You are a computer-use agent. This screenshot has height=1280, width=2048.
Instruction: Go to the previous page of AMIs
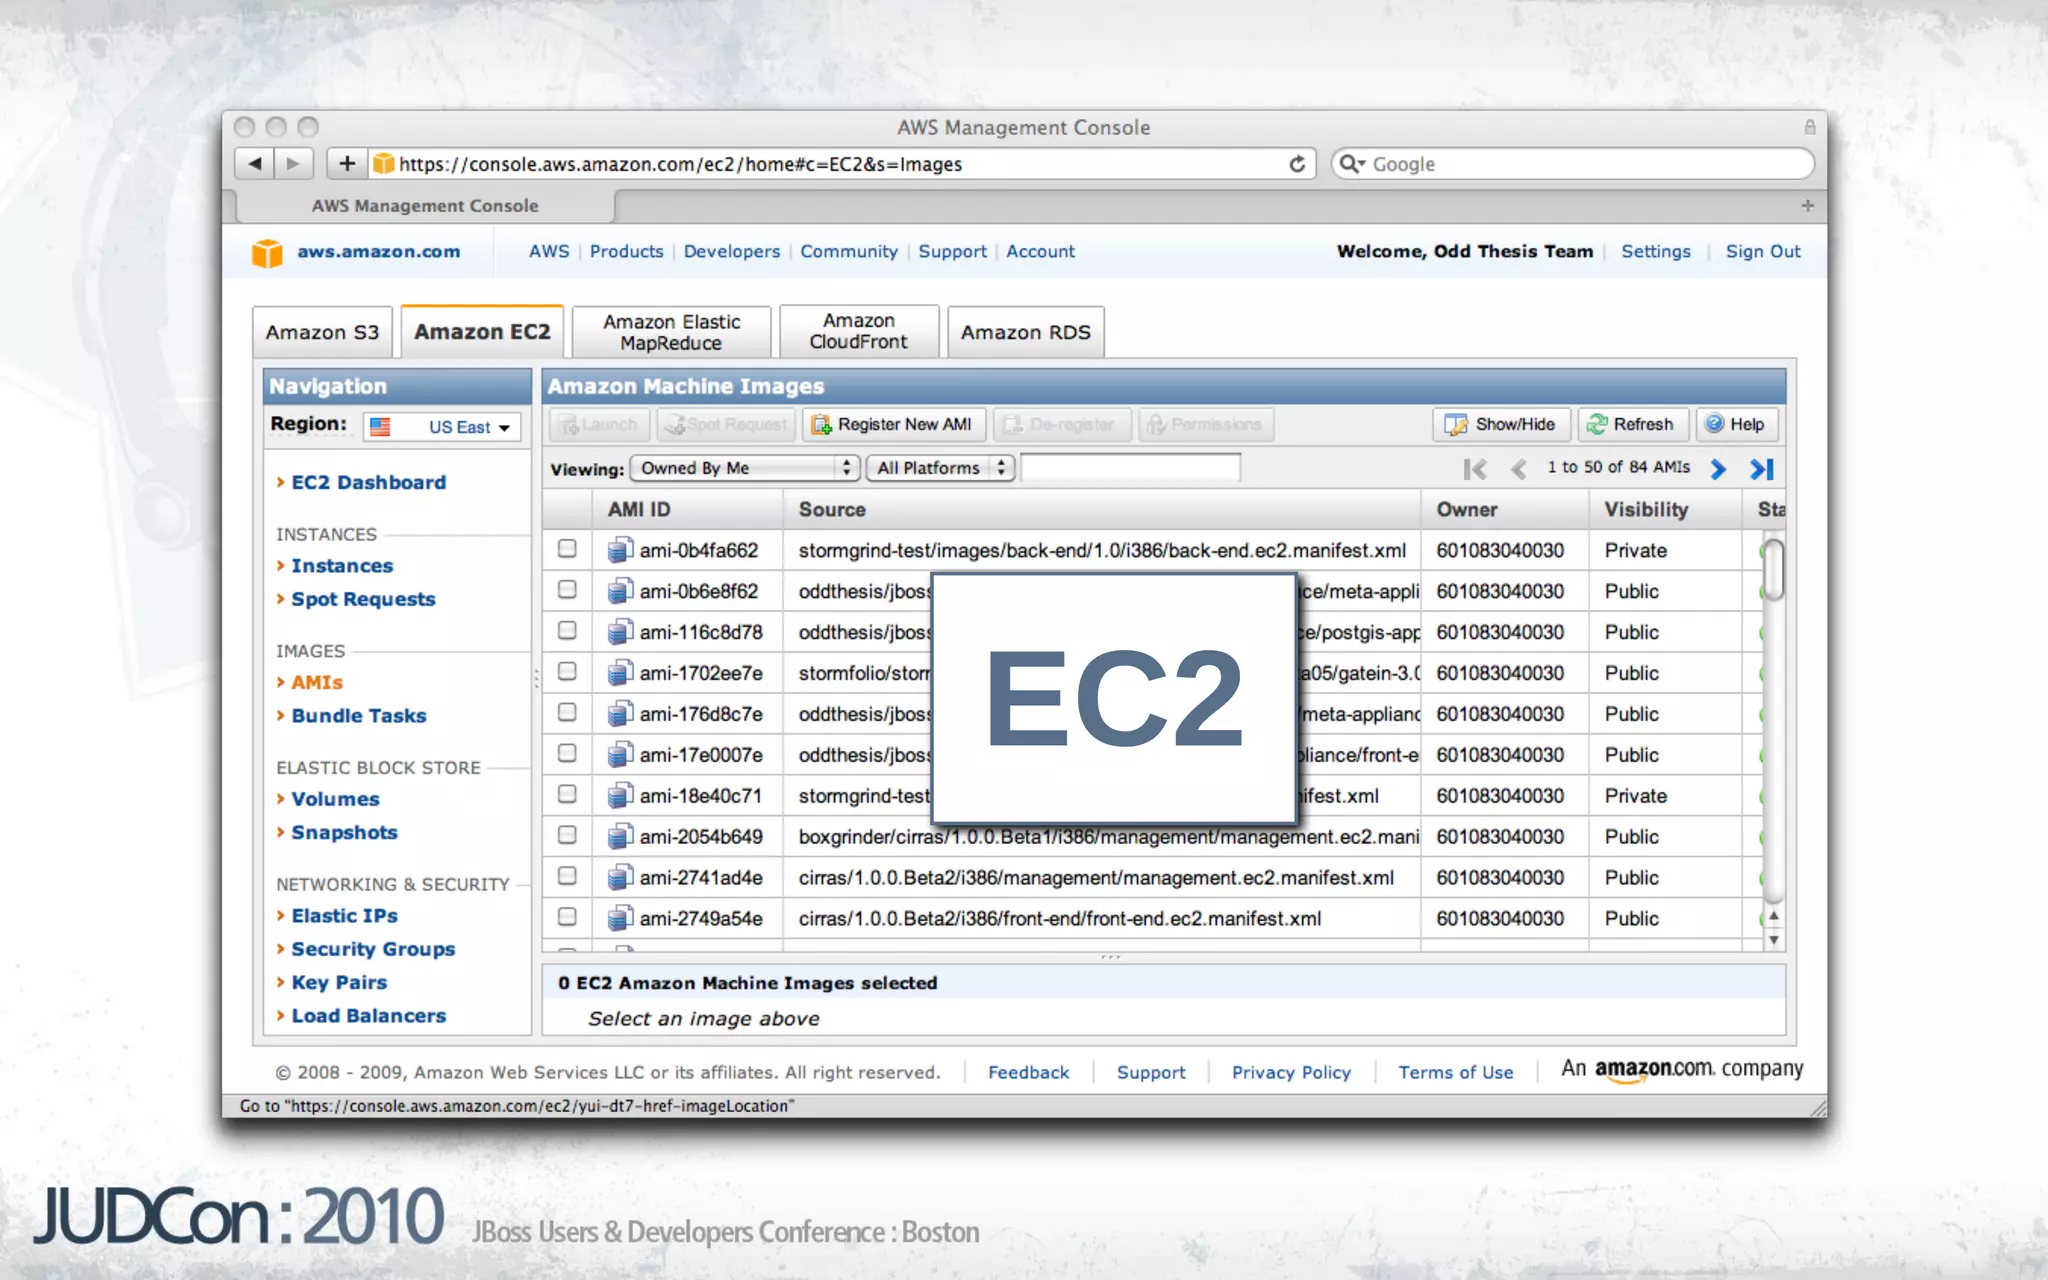(1518, 469)
